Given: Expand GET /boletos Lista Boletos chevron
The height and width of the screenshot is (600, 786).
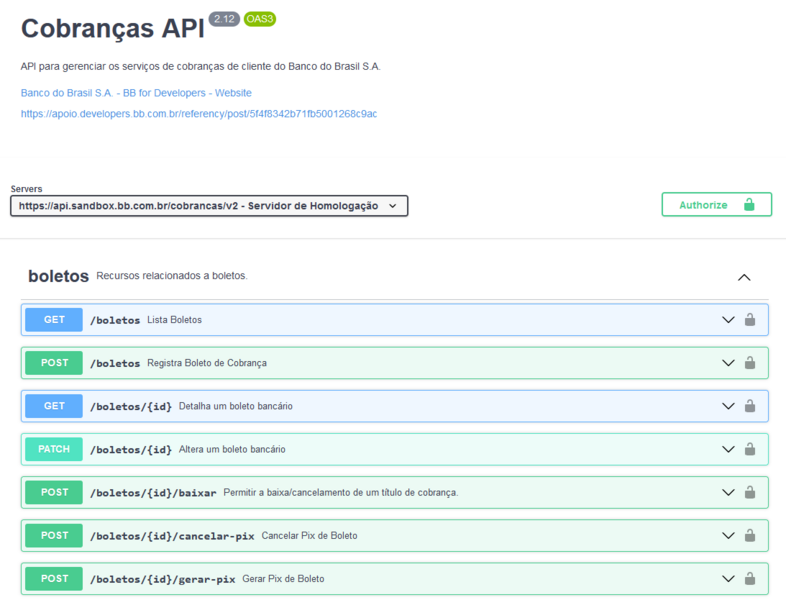Looking at the screenshot, I should pos(728,320).
